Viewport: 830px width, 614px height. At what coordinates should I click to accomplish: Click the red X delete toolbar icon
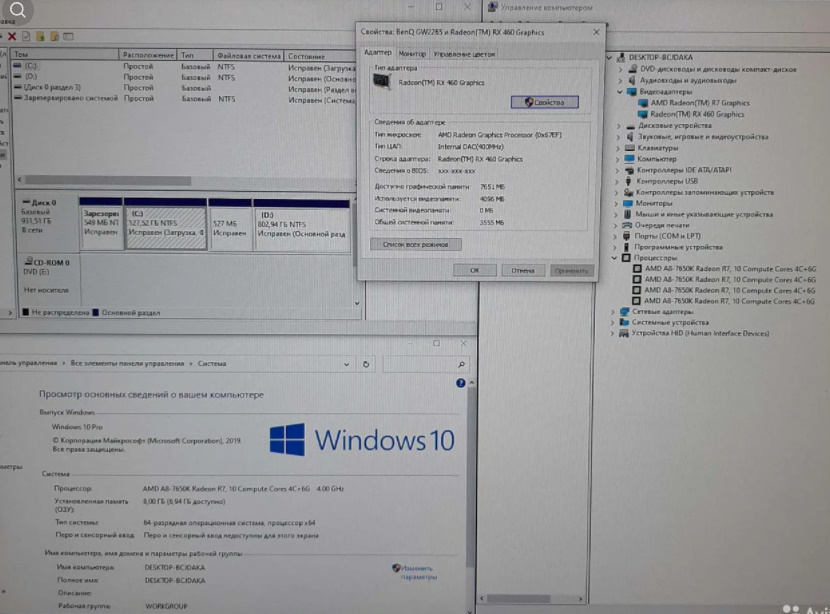(x=12, y=37)
